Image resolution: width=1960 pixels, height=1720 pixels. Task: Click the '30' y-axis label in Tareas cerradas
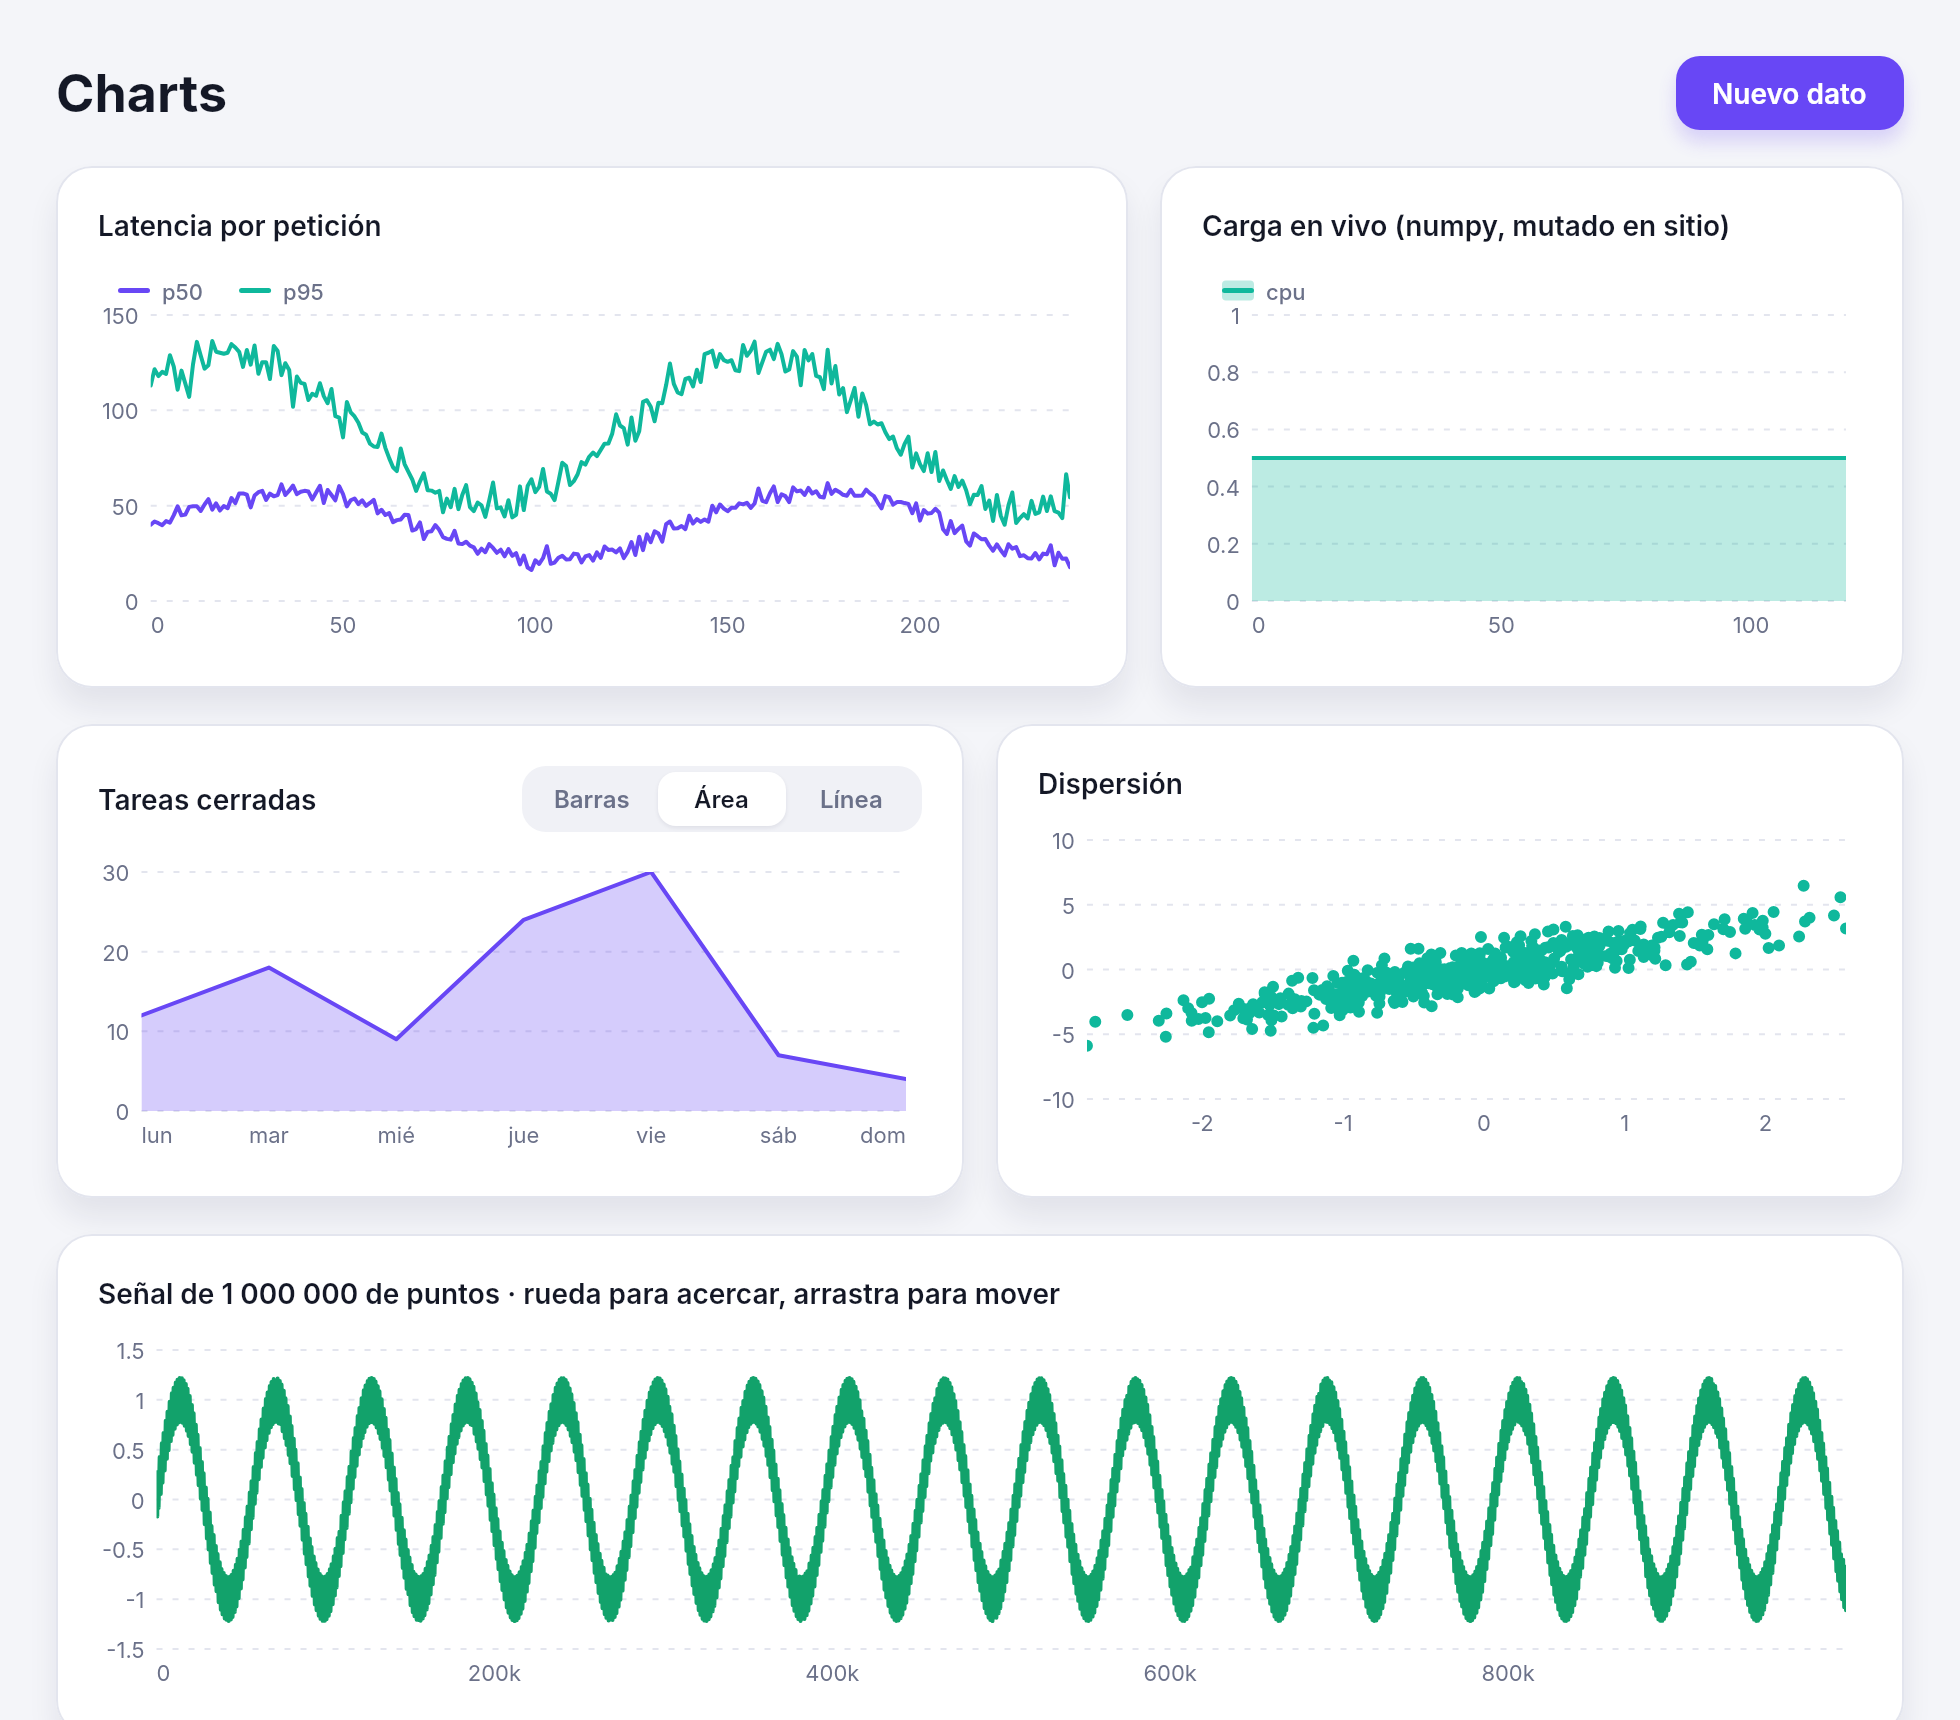(116, 873)
